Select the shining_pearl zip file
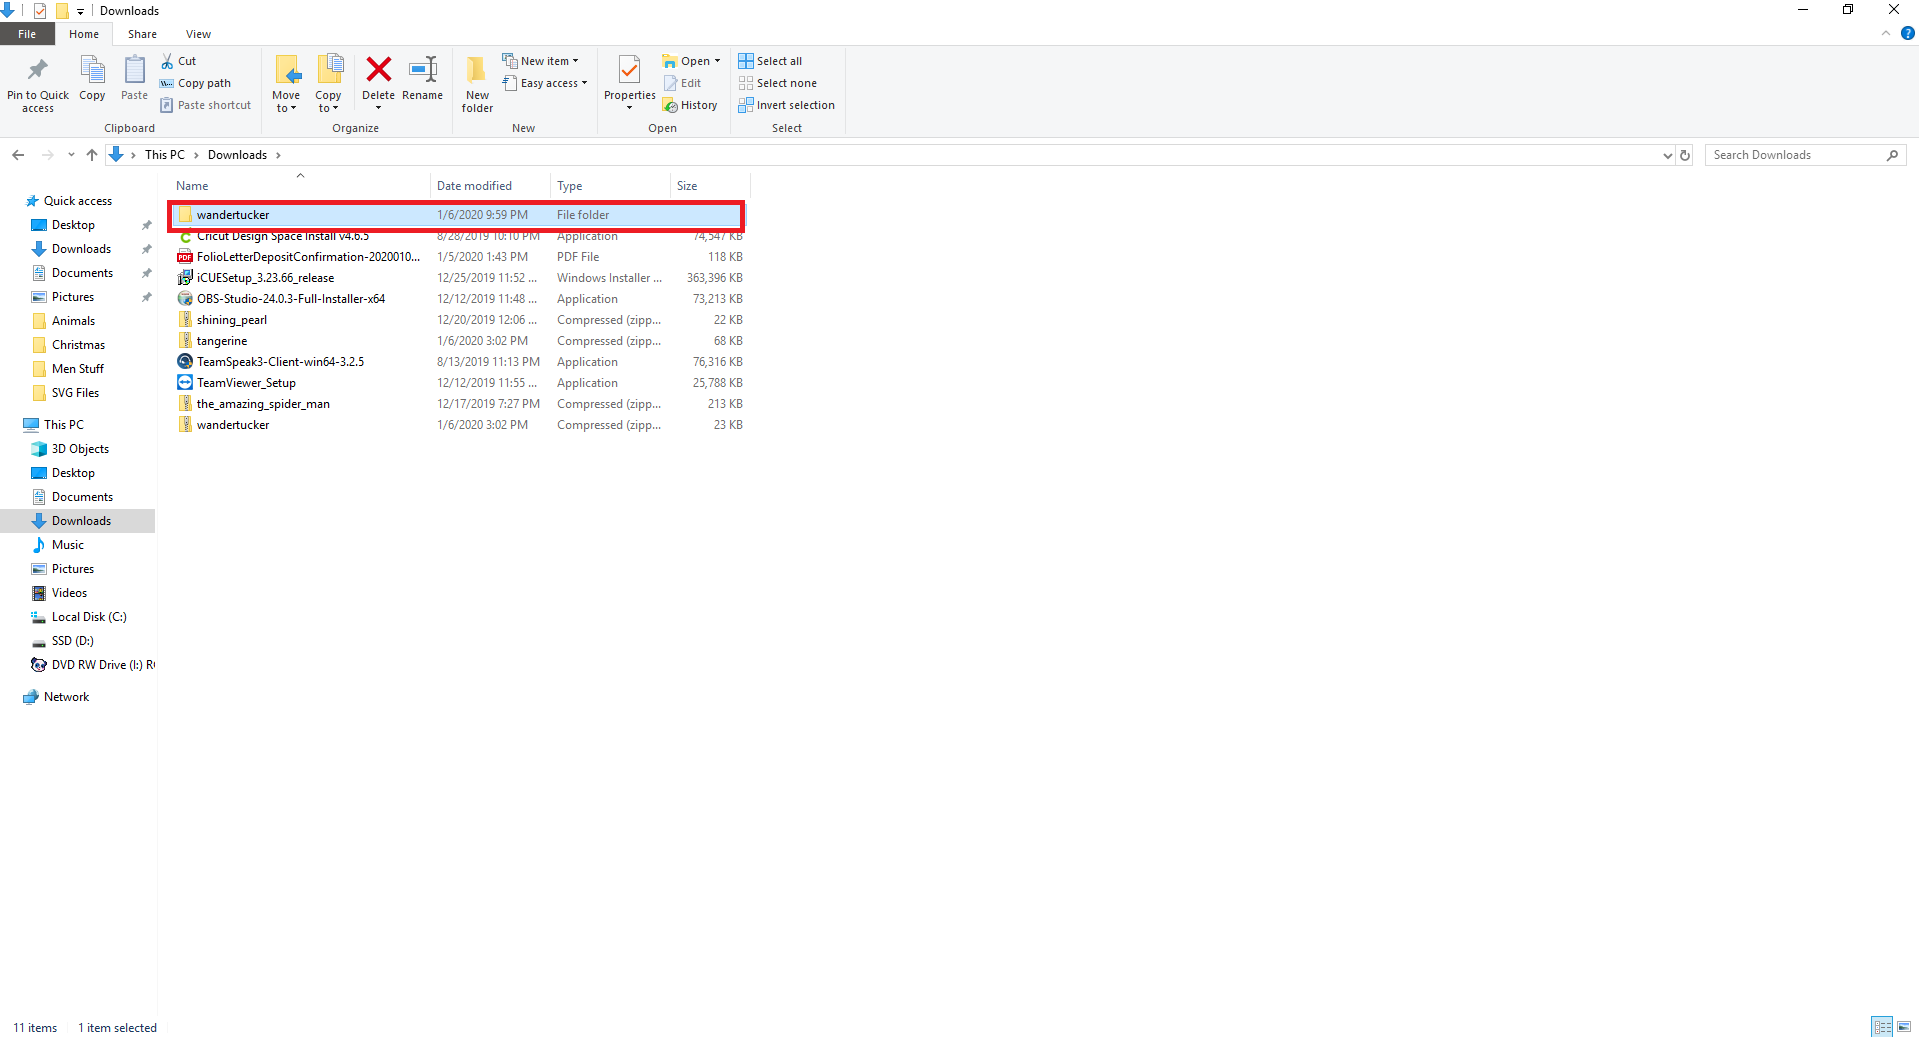The height and width of the screenshot is (1037, 1919). (x=459, y=320)
